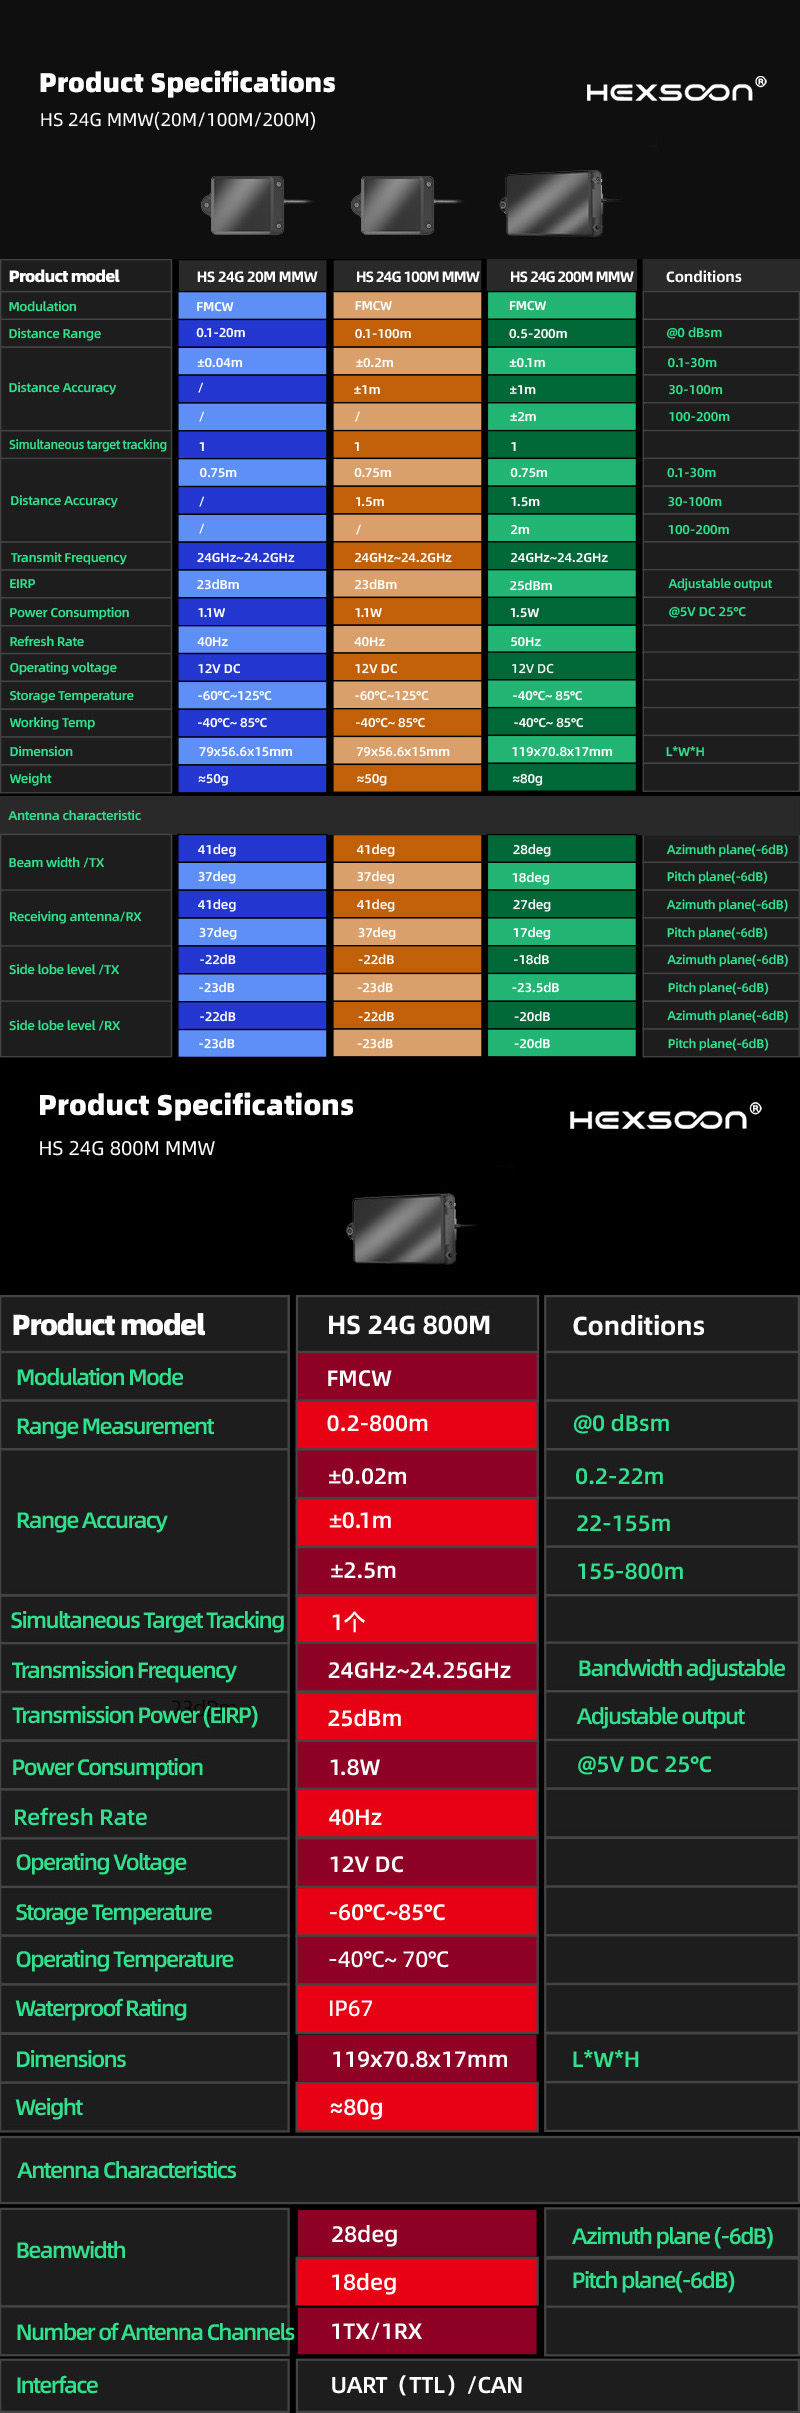Click the HS 24G 20M MMW column header
The height and width of the screenshot is (2413, 800).
coord(256,277)
